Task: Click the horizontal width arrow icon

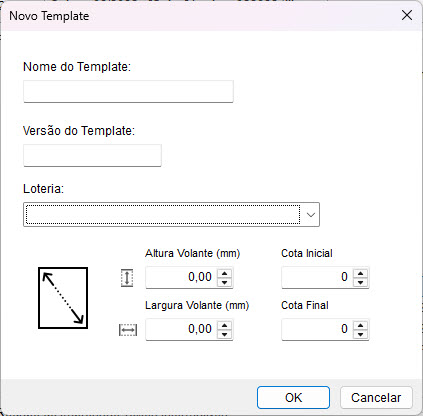Action: [128, 330]
